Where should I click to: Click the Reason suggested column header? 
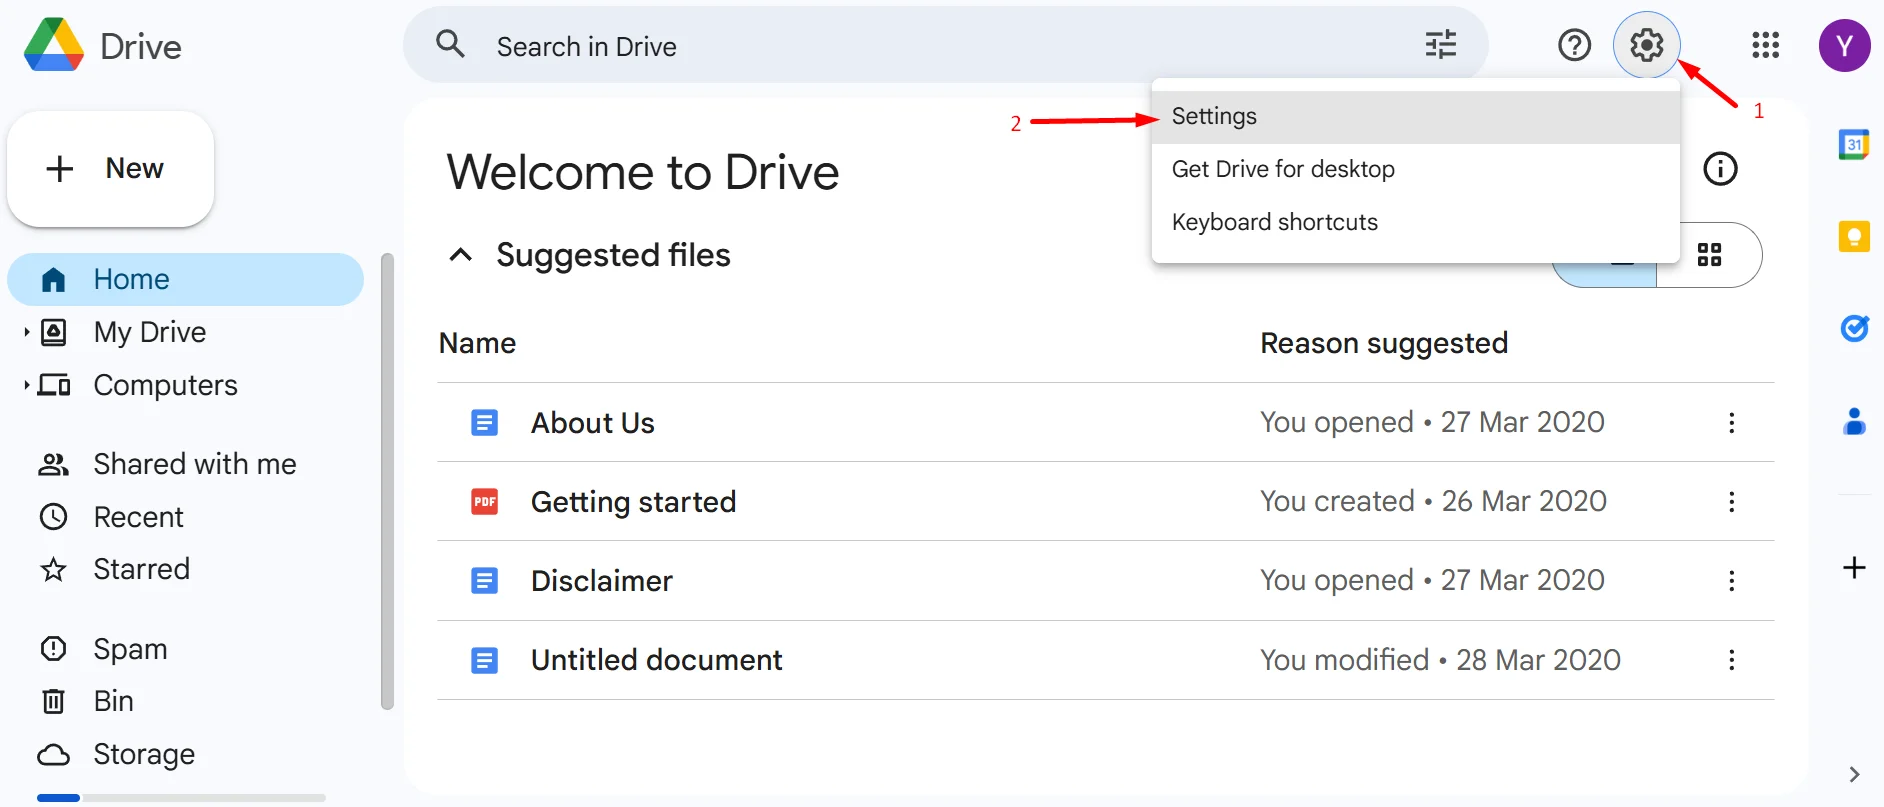1384,343
